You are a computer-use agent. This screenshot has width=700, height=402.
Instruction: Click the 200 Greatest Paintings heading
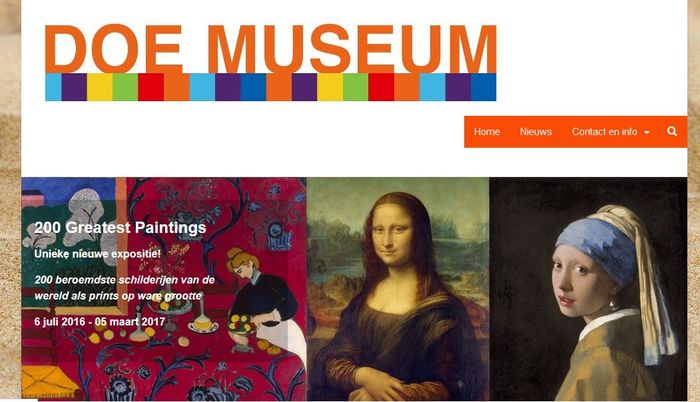pyautogui.click(x=121, y=227)
